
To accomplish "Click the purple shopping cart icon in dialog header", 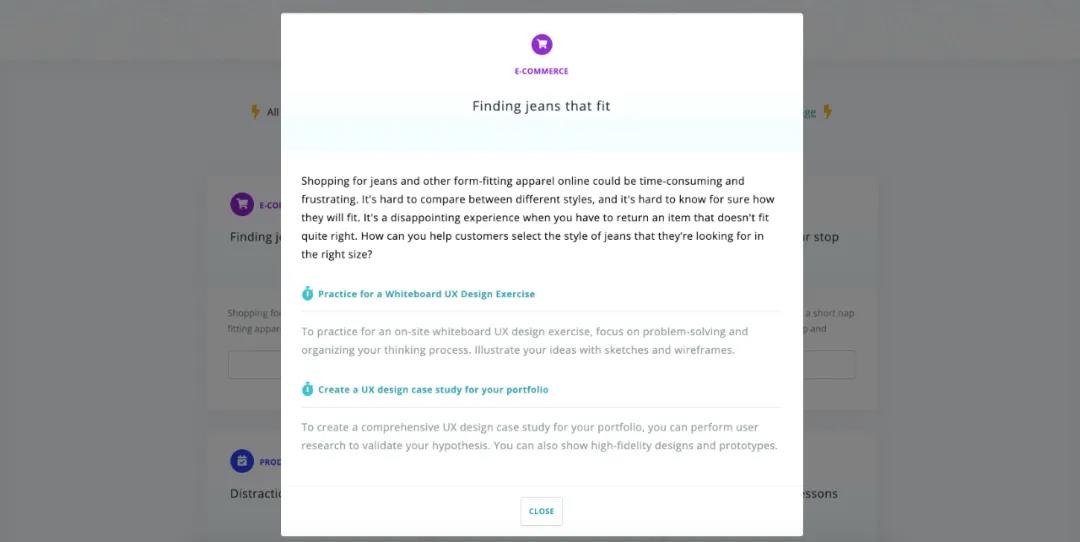I will 541,44.
